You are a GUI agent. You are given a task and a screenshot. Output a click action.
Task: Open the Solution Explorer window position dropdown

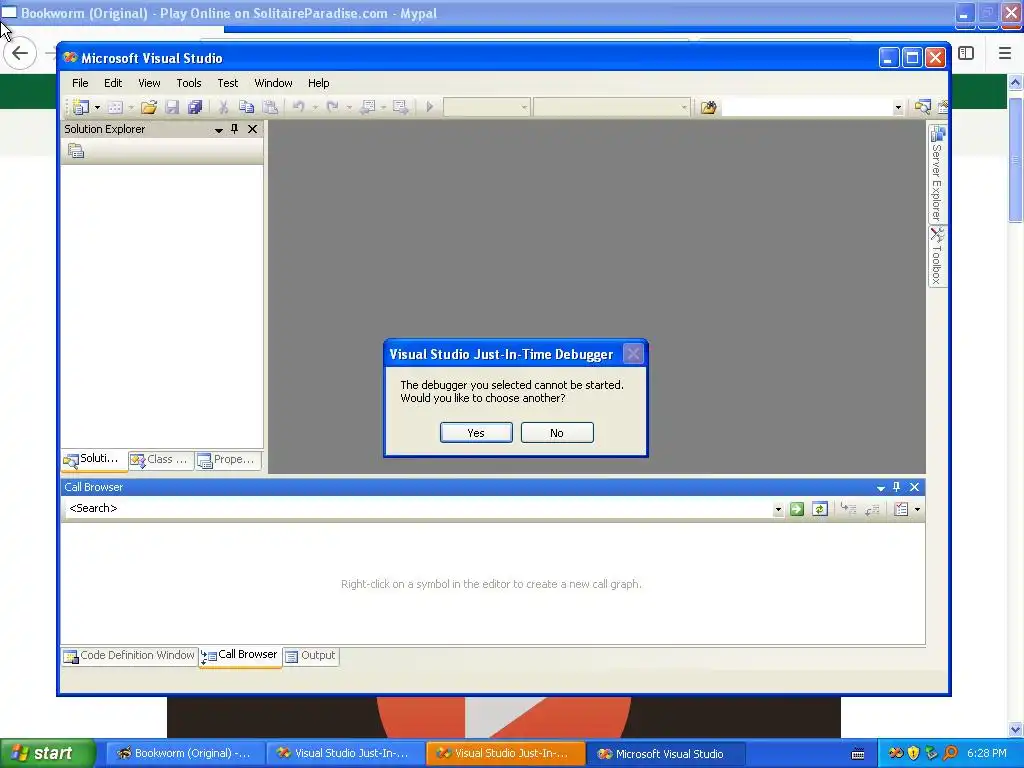[219, 130]
